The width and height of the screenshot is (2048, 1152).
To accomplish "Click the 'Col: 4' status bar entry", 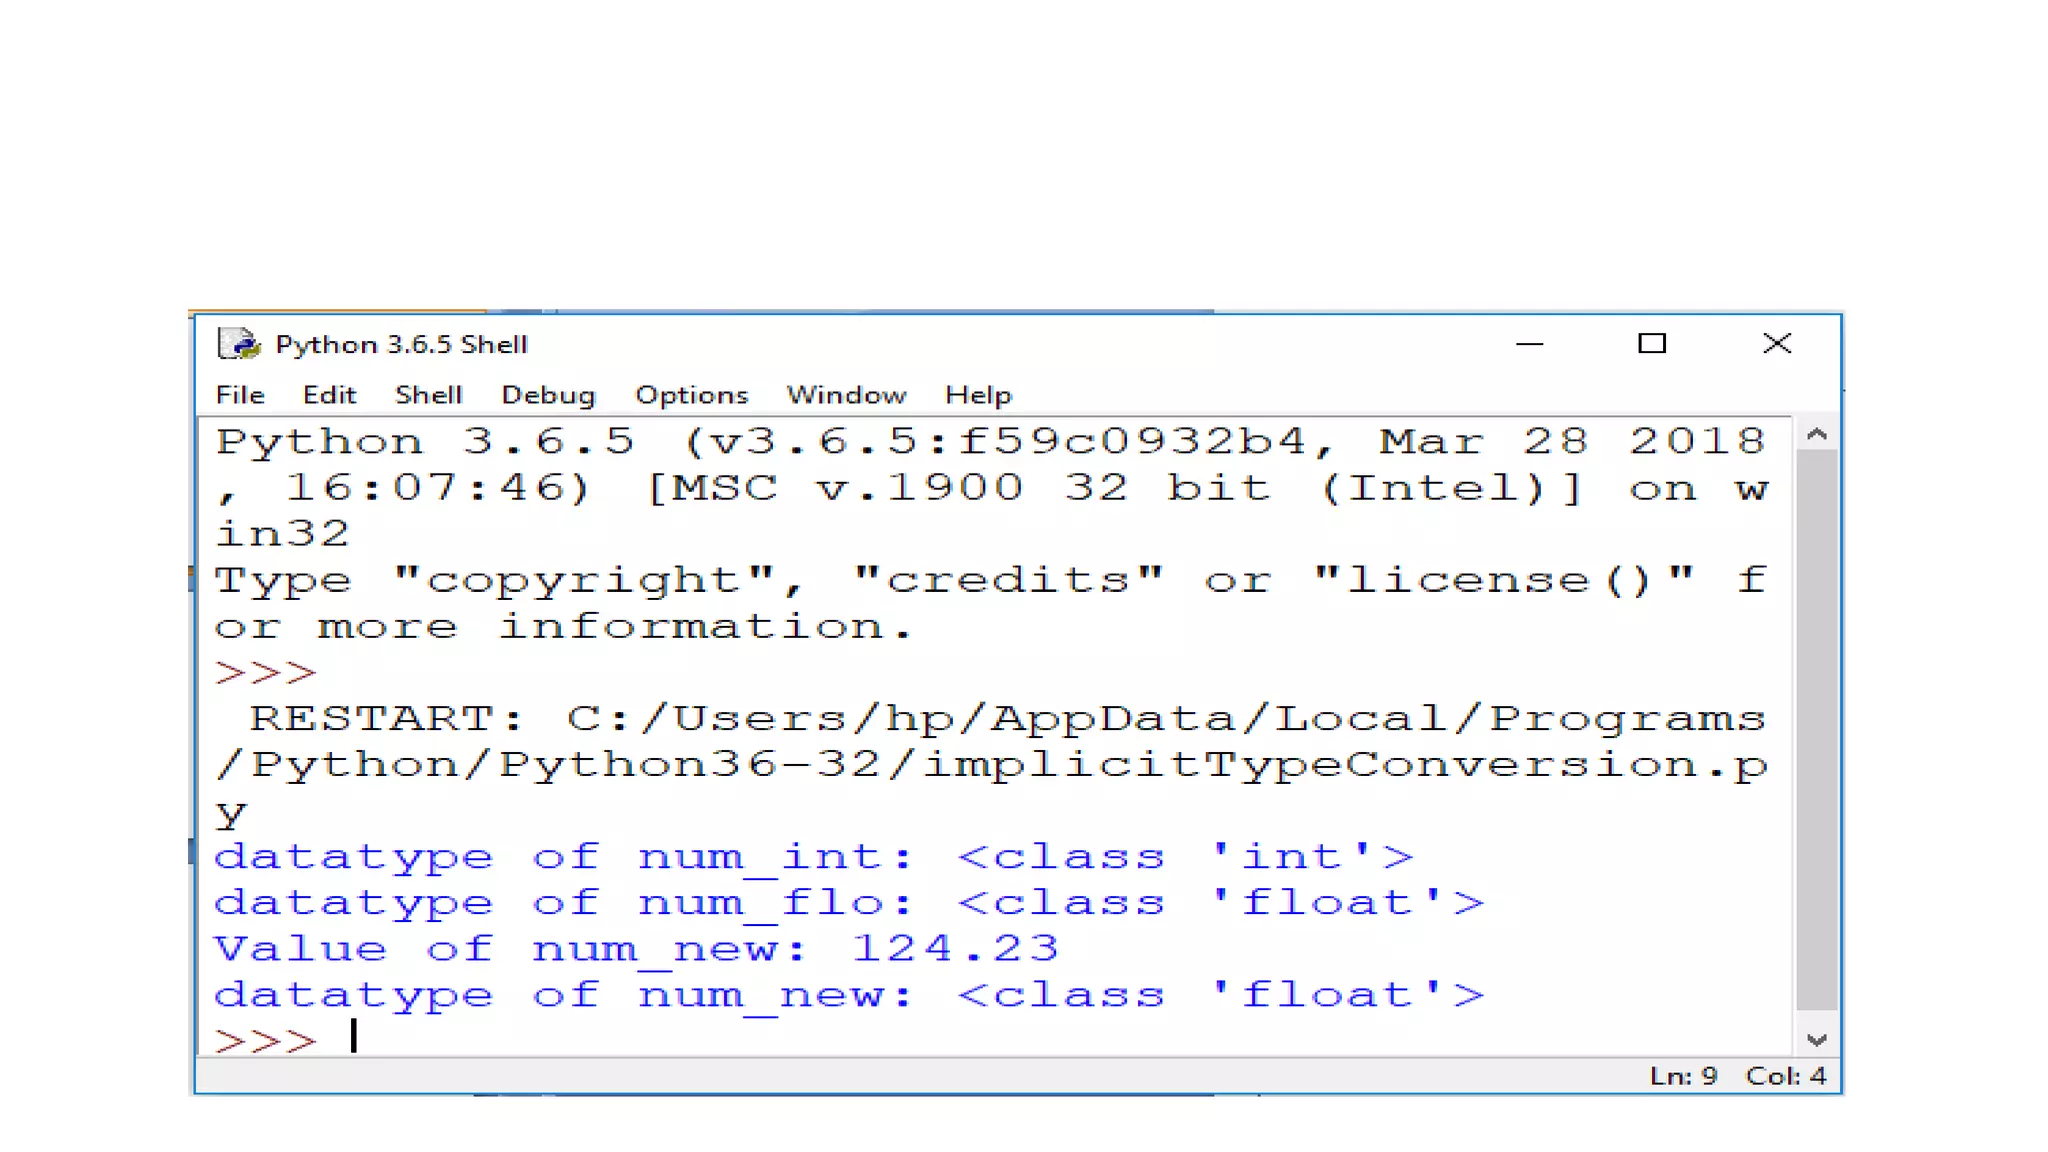I will (x=1786, y=1076).
